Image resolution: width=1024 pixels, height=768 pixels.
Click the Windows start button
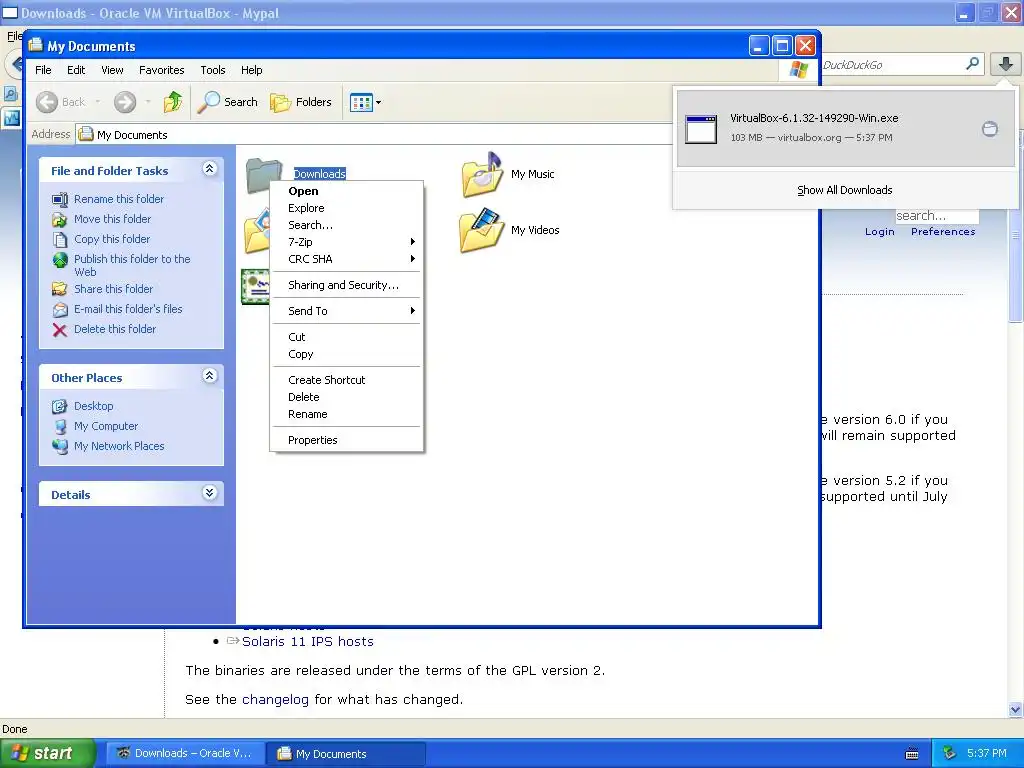[x=48, y=753]
